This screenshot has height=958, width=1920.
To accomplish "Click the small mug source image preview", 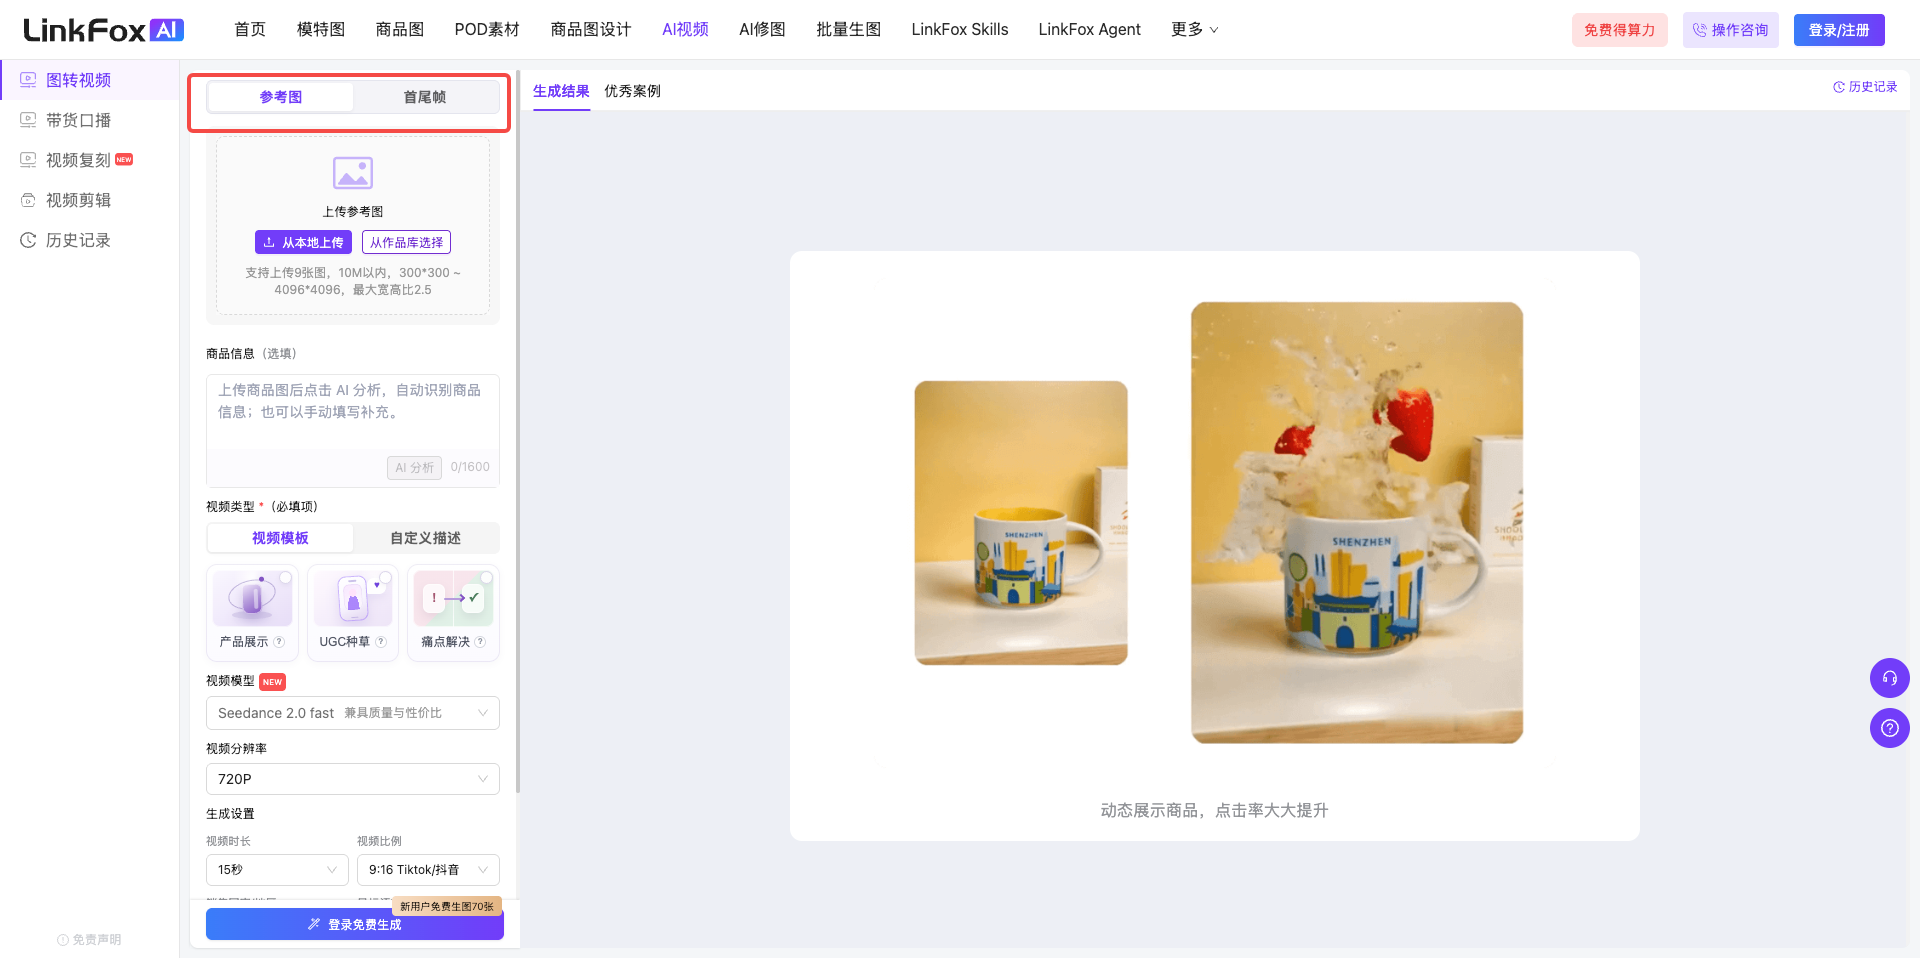I will (x=1021, y=523).
